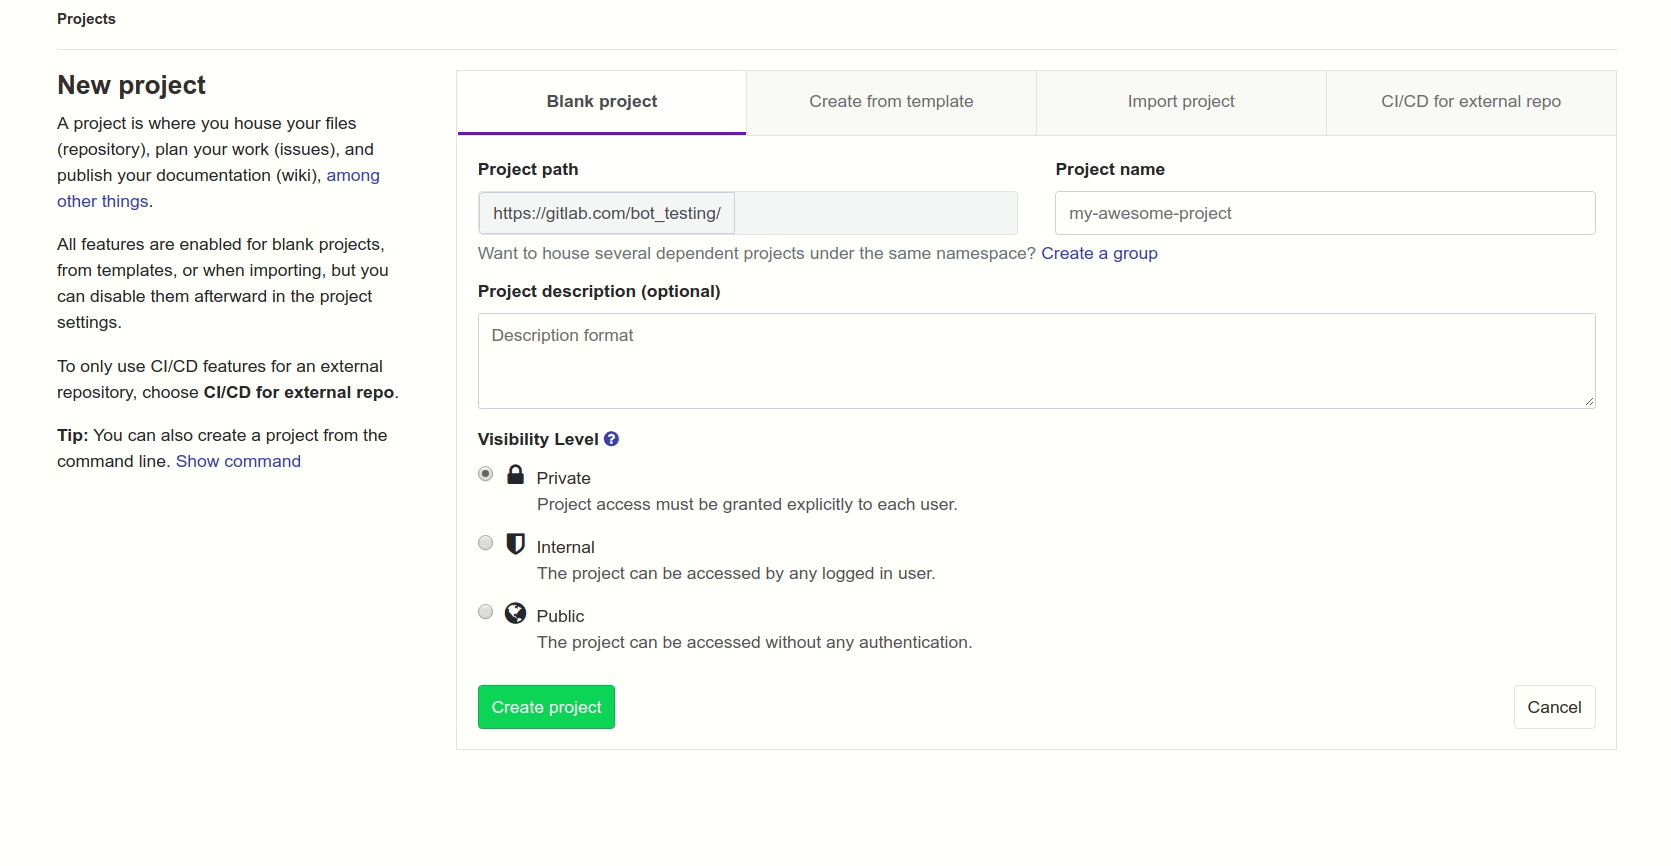Select the Private visibility radio button

[x=486, y=474]
